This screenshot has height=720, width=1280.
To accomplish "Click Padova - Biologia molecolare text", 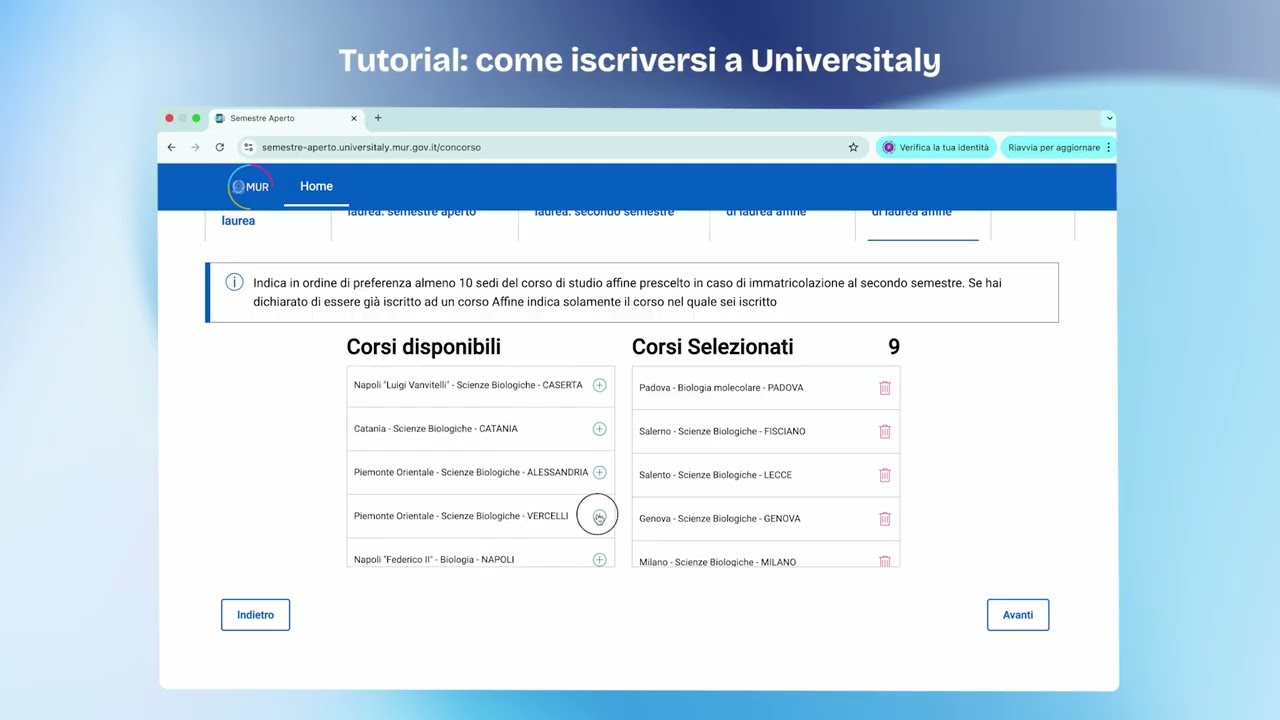I will 721,388.
